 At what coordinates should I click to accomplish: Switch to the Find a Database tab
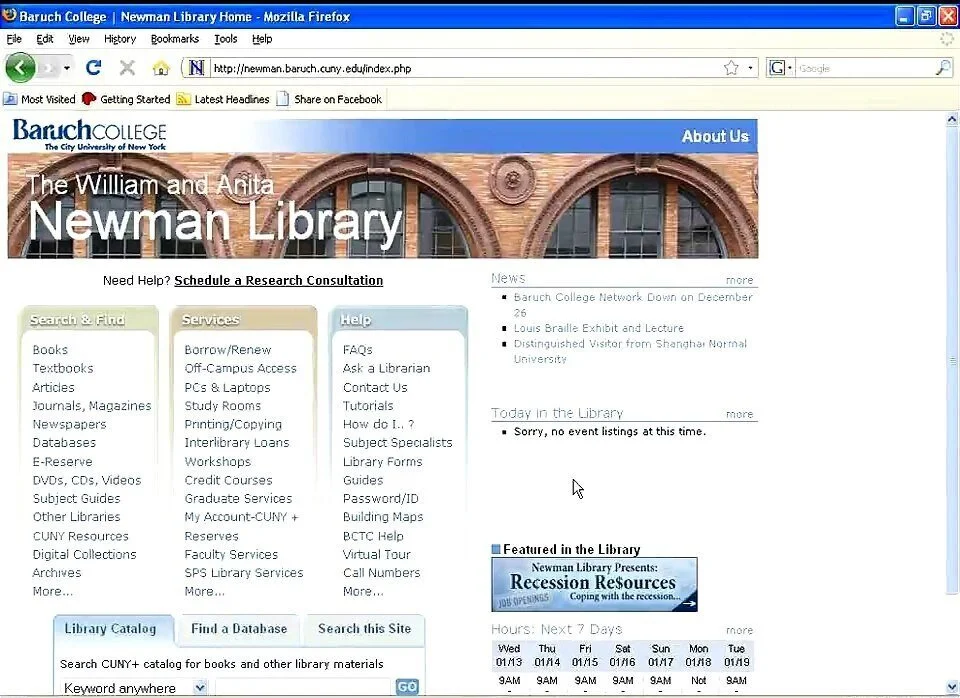(x=238, y=629)
